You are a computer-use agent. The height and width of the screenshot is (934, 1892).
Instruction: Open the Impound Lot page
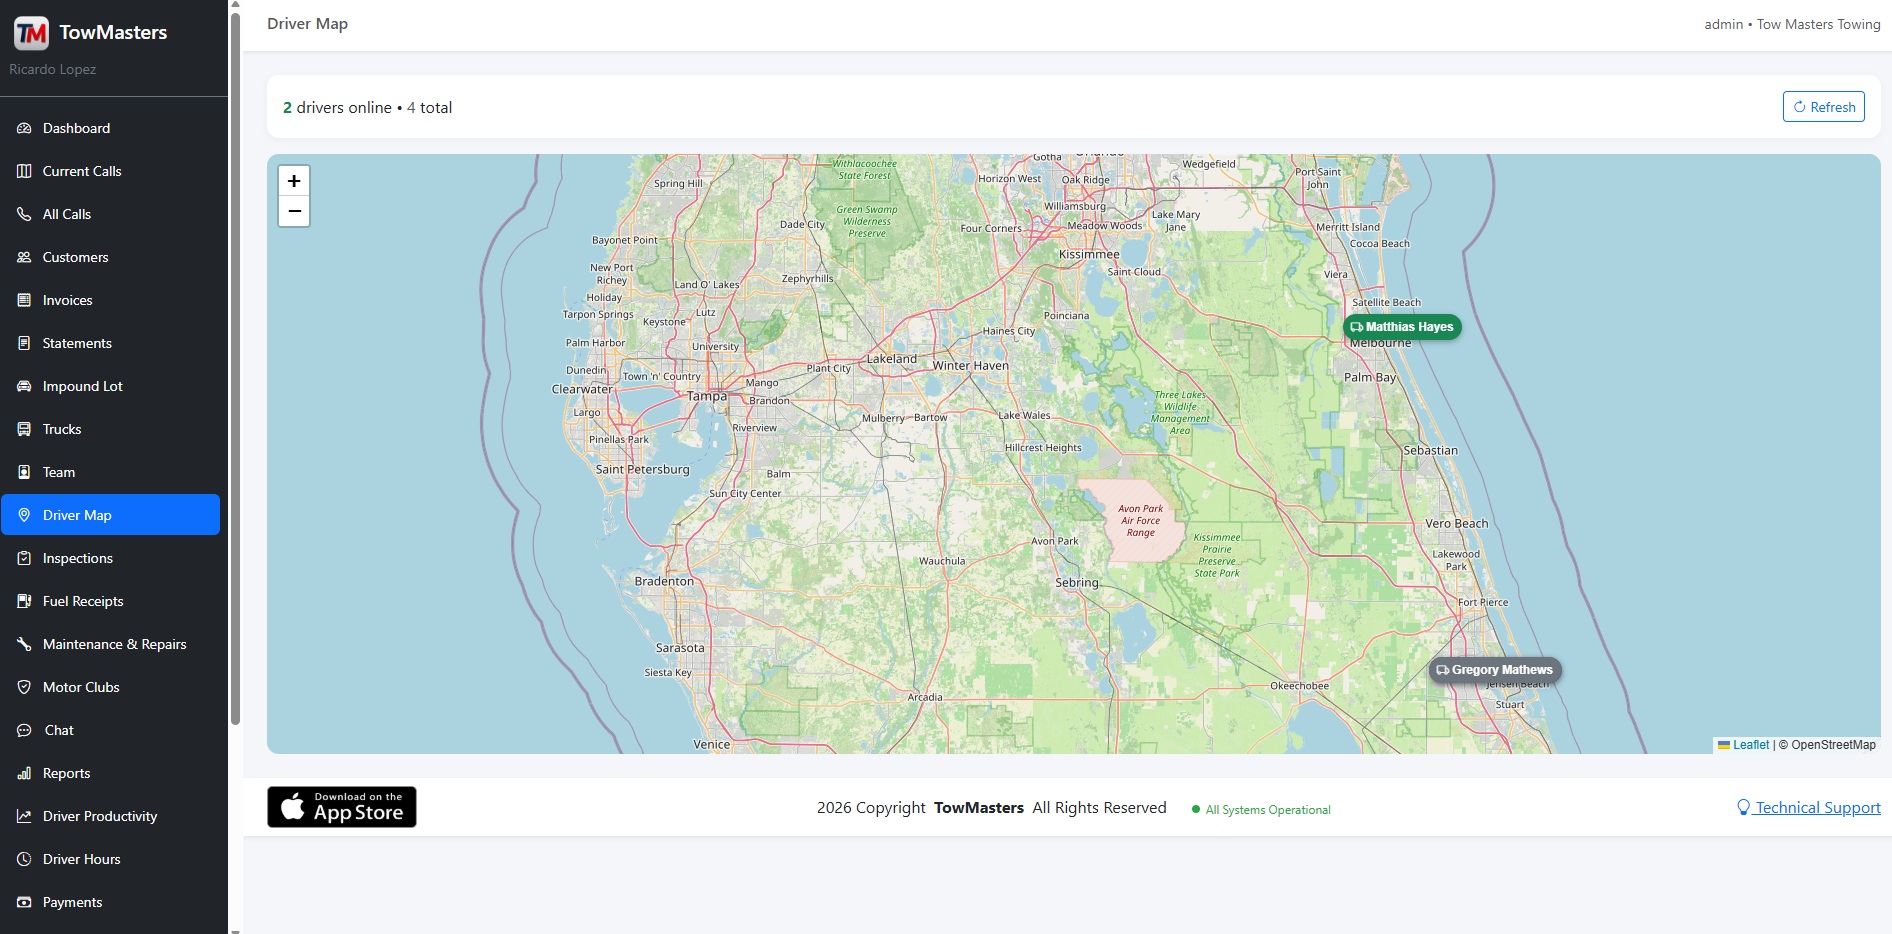click(110, 386)
